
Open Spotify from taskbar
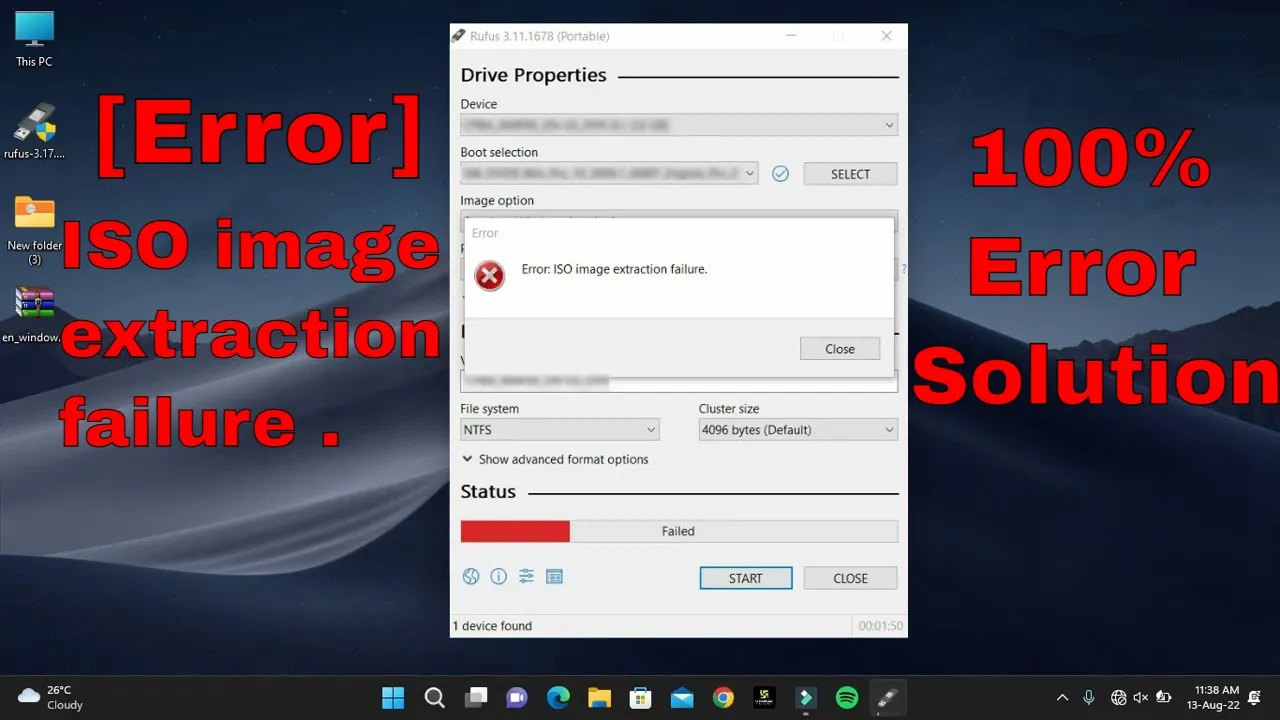pos(847,697)
